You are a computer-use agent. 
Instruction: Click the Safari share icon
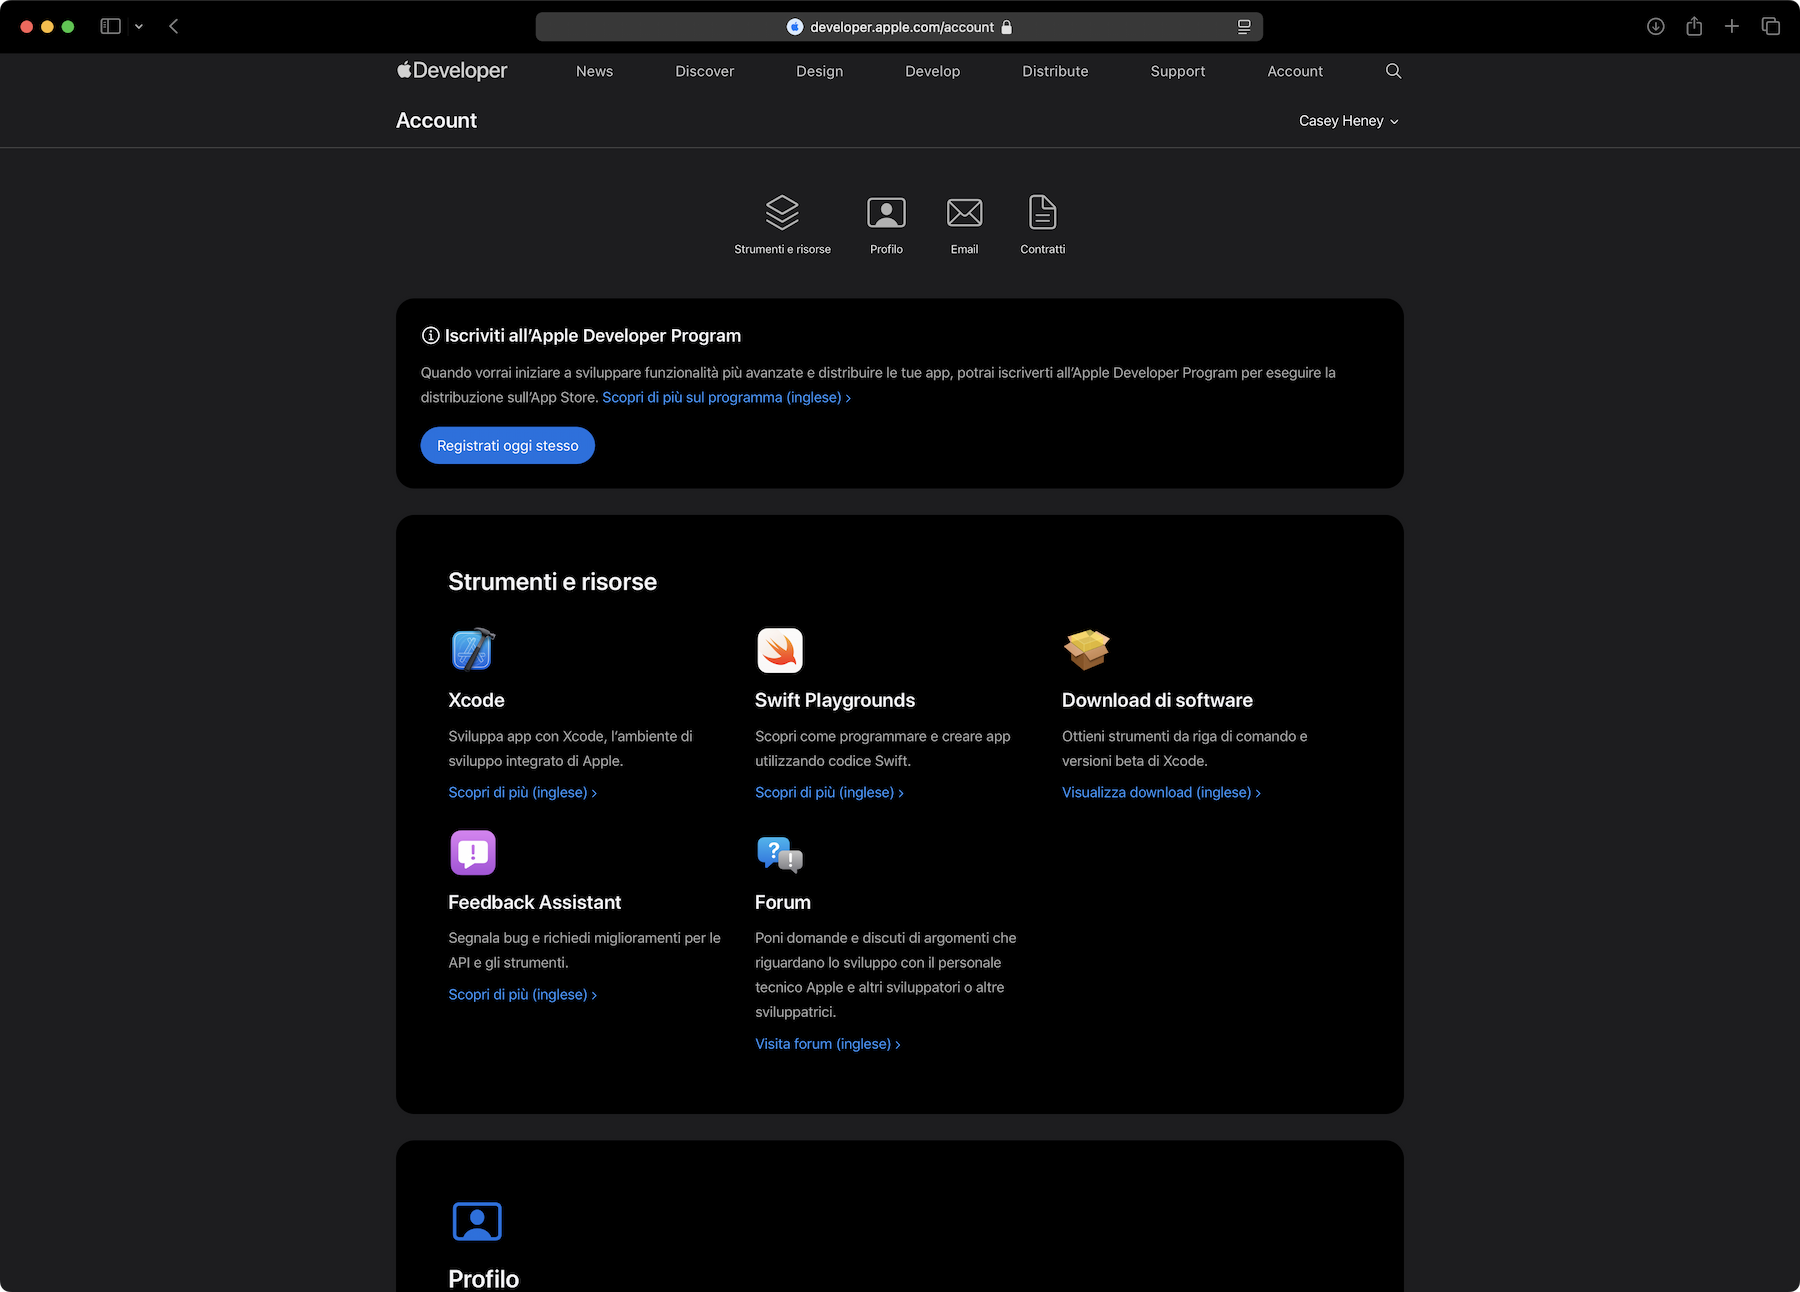tap(1694, 27)
